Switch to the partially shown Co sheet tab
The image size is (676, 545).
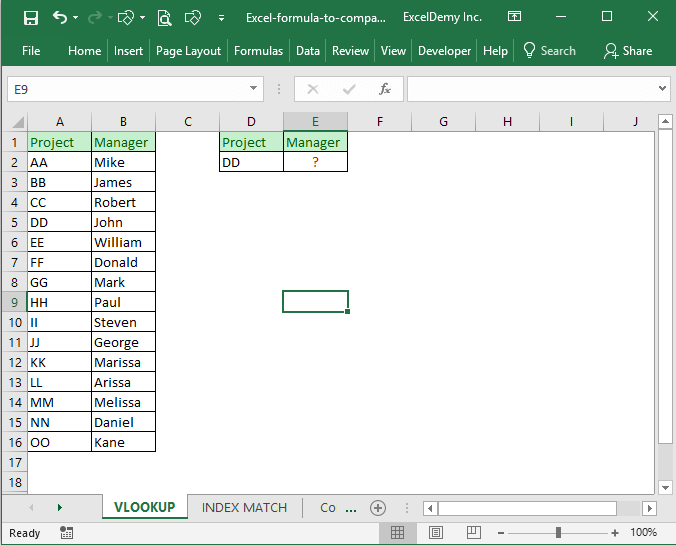[x=328, y=507]
